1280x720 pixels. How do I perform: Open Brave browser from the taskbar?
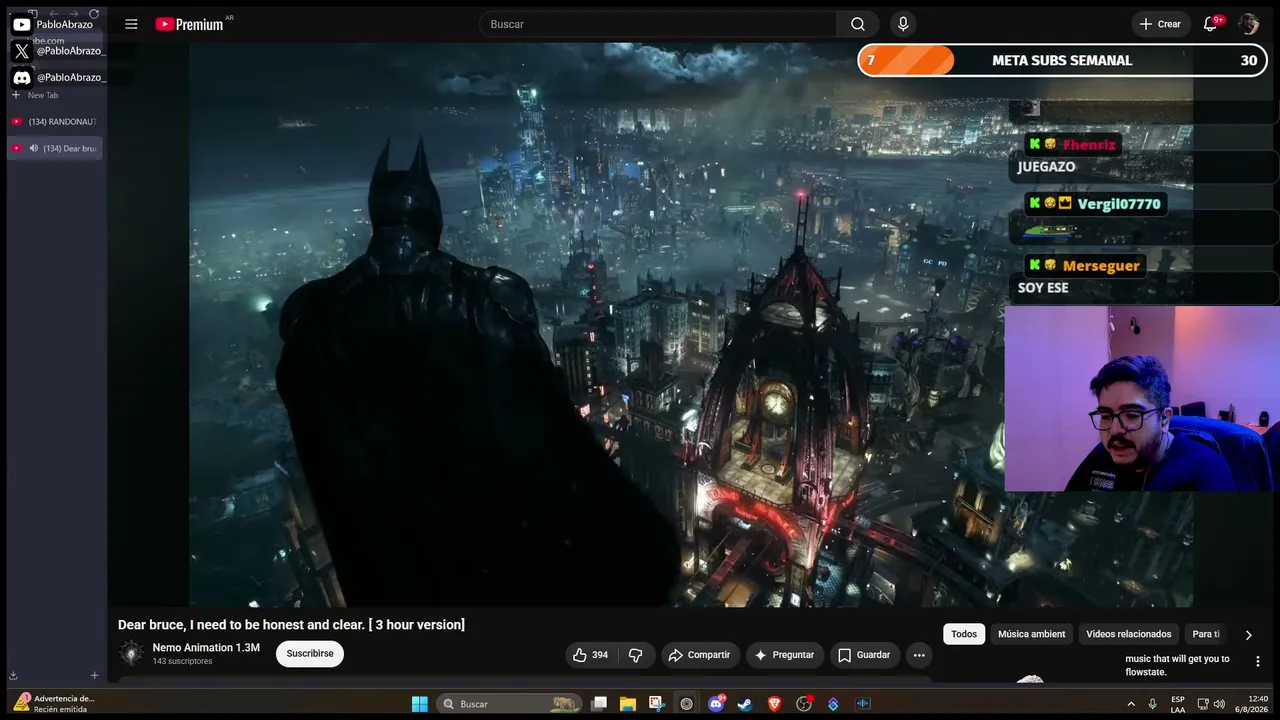[774, 704]
